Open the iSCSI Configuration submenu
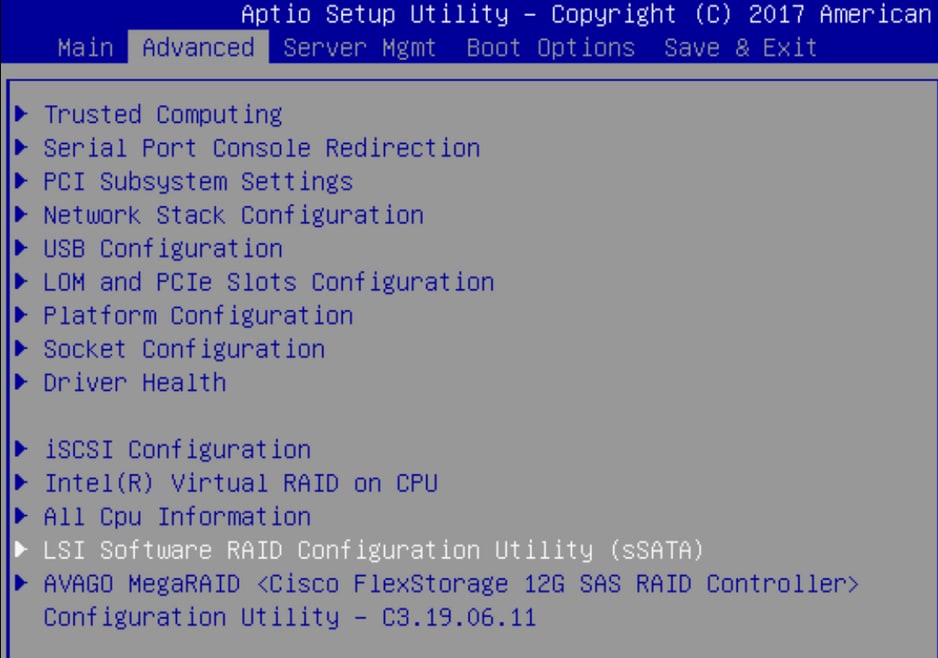The height and width of the screenshot is (658, 938). coord(176,450)
